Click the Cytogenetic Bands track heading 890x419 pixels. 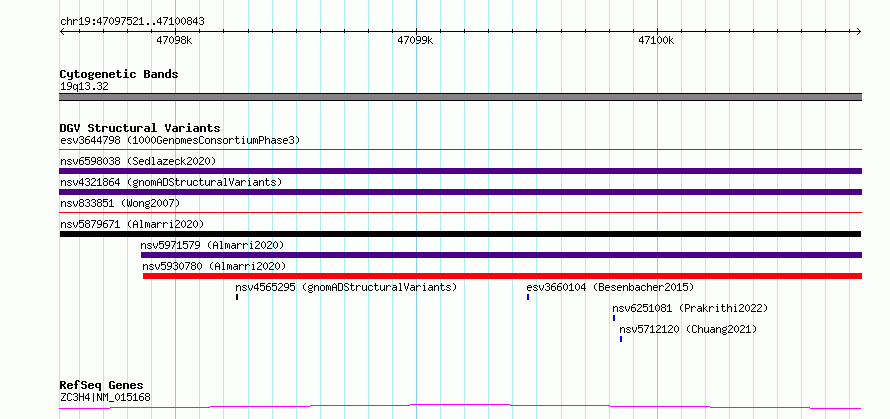point(119,74)
